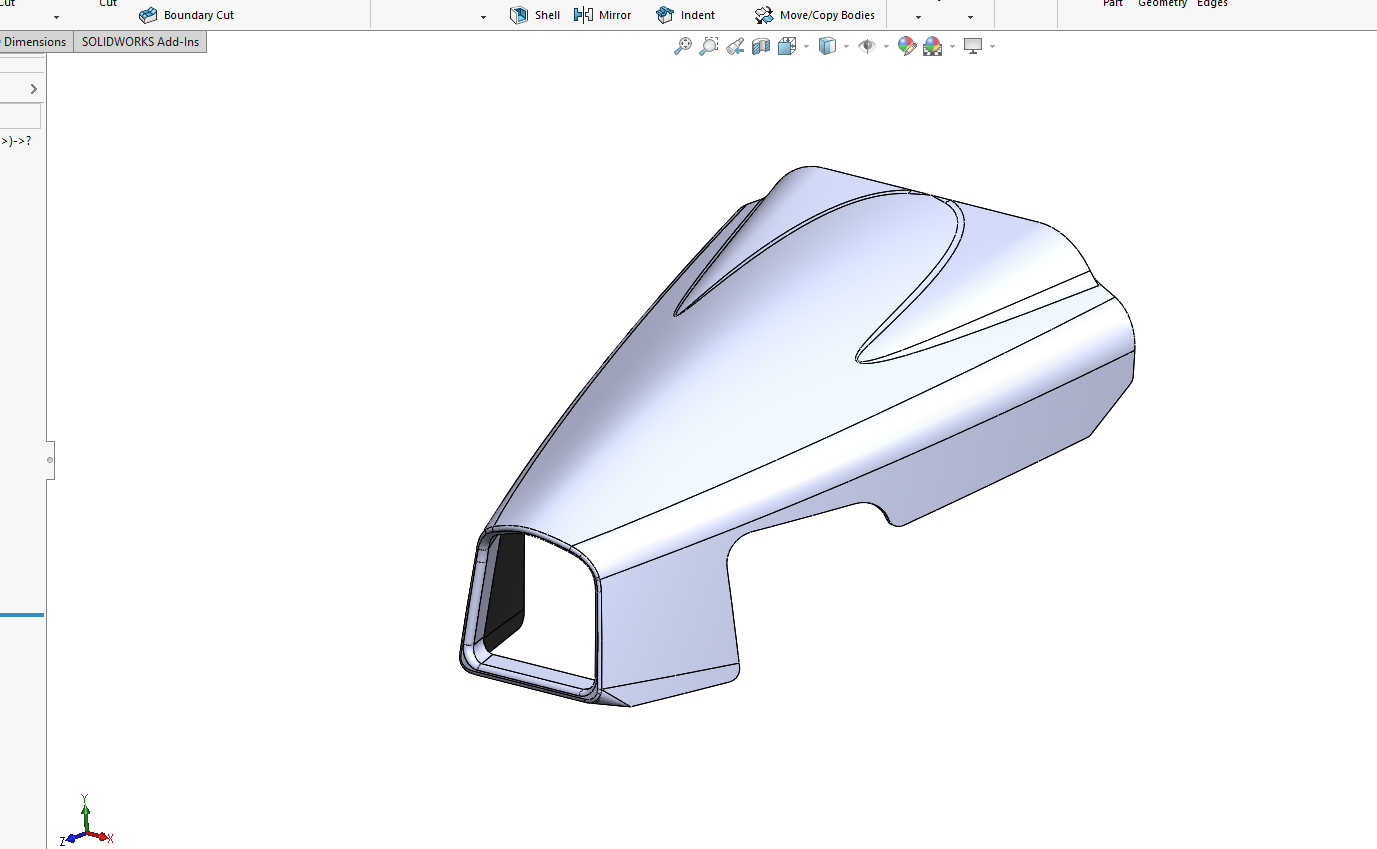Open dropdown arrow right of Move/Copy Bodies
The width and height of the screenshot is (1377, 849).
[x=918, y=17]
